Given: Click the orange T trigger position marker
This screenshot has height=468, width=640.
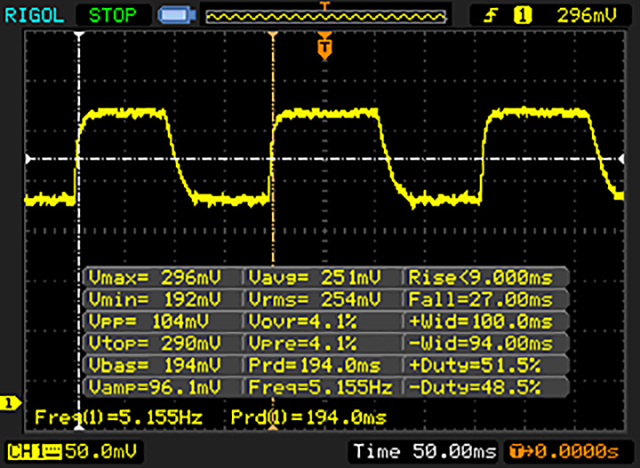Looking at the screenshot, I should [324, 47].
